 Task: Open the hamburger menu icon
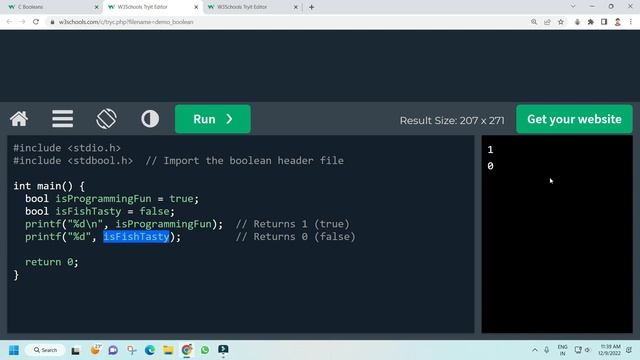[x=62, y=119]
